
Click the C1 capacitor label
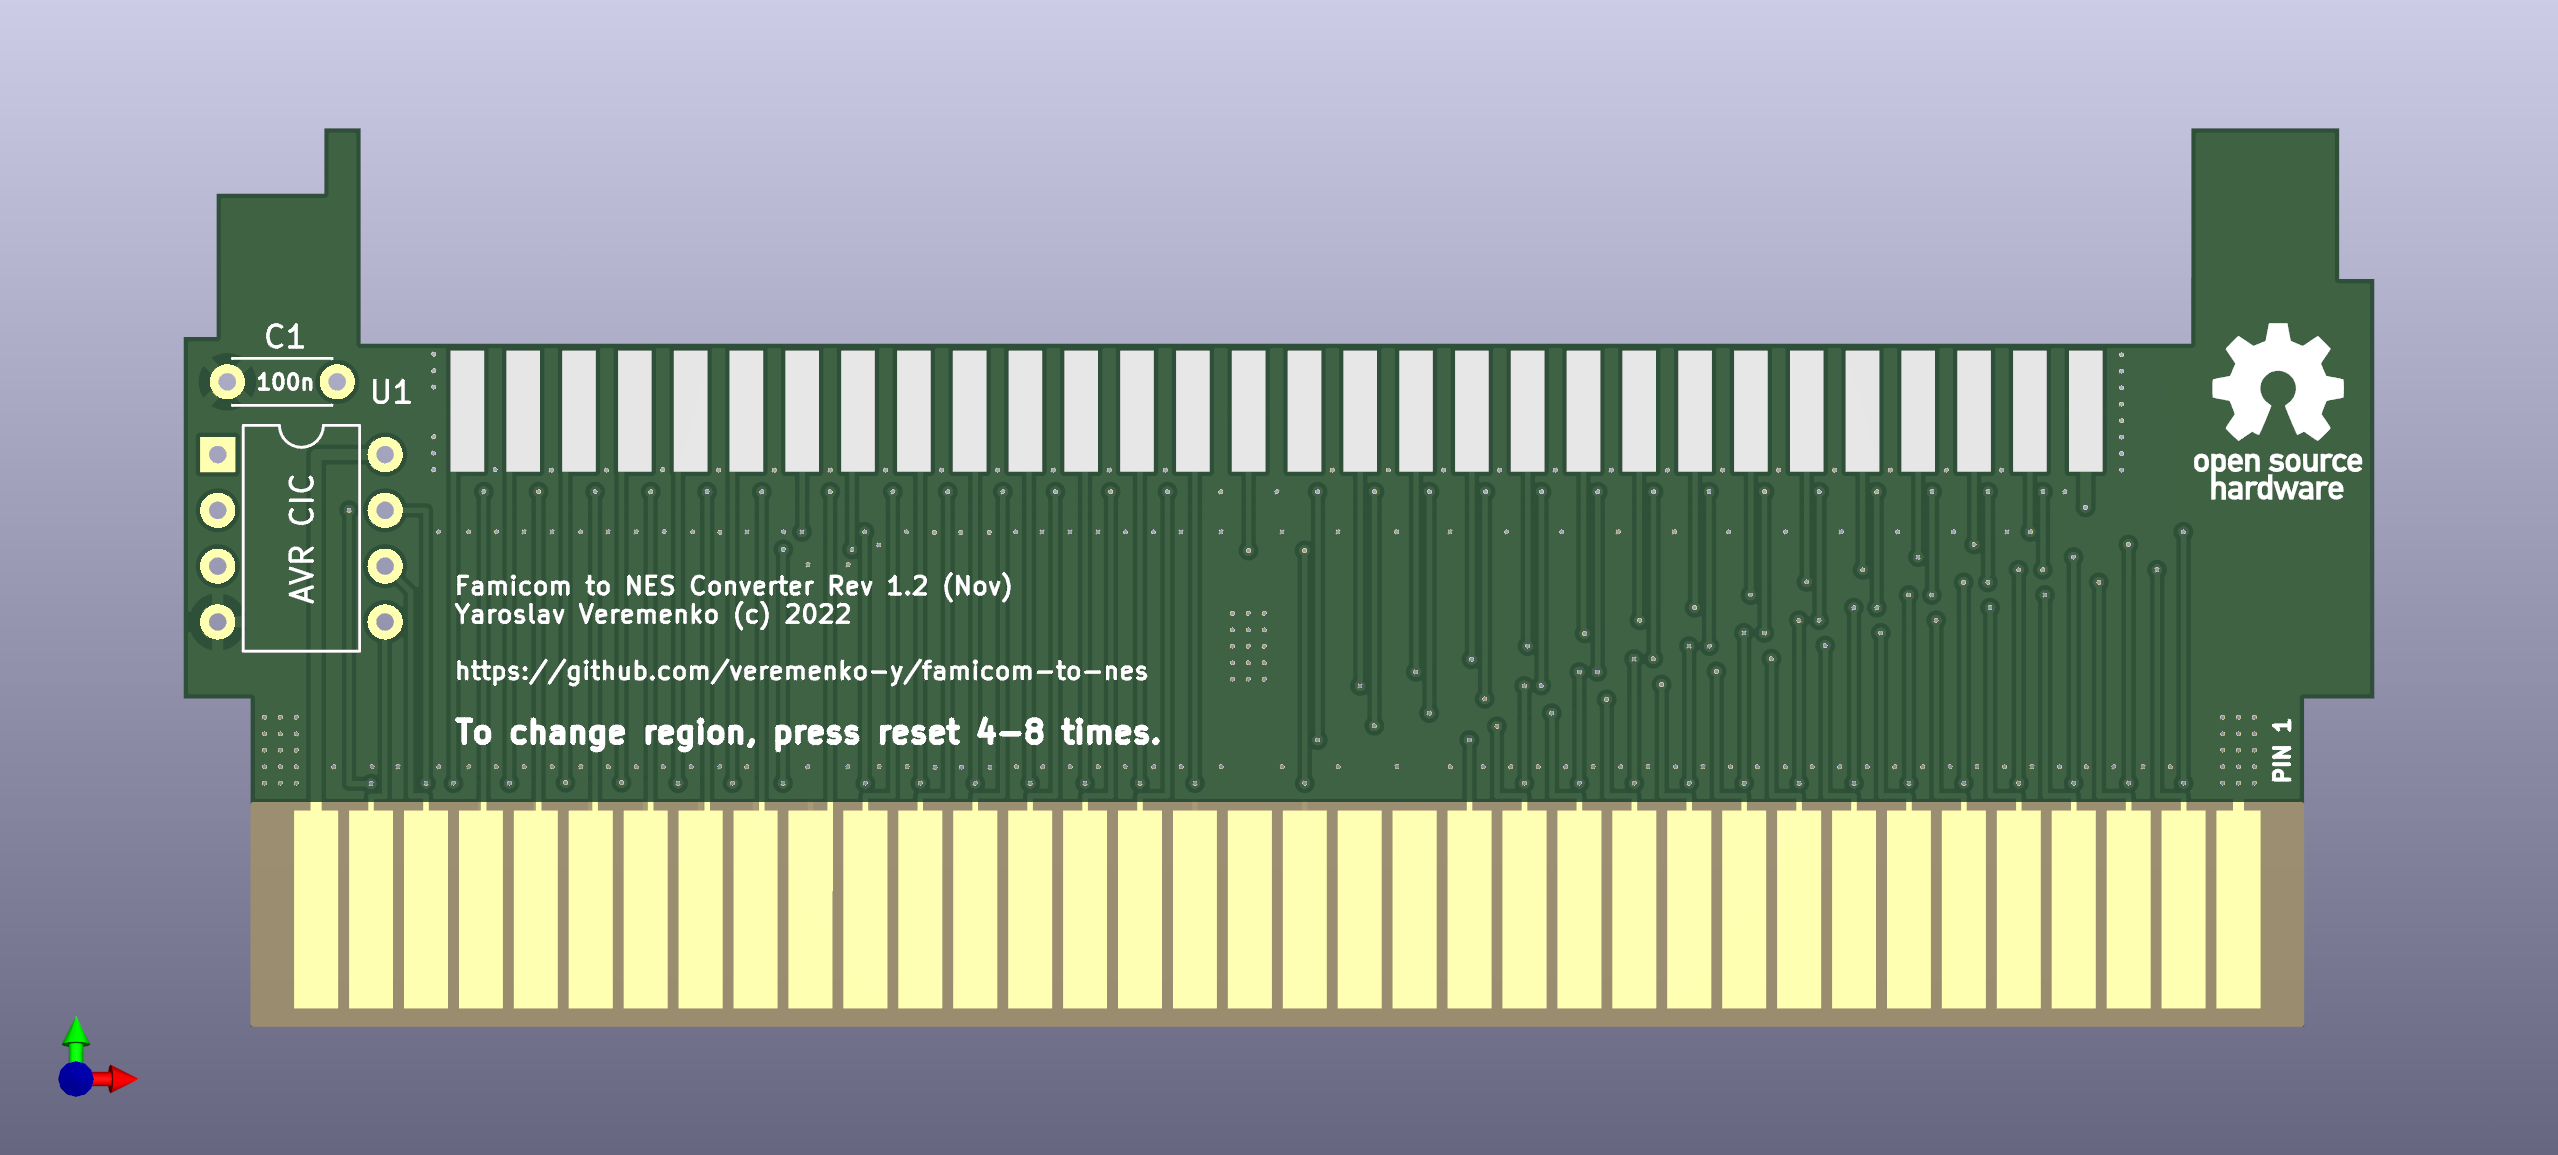tap(284, 337)
